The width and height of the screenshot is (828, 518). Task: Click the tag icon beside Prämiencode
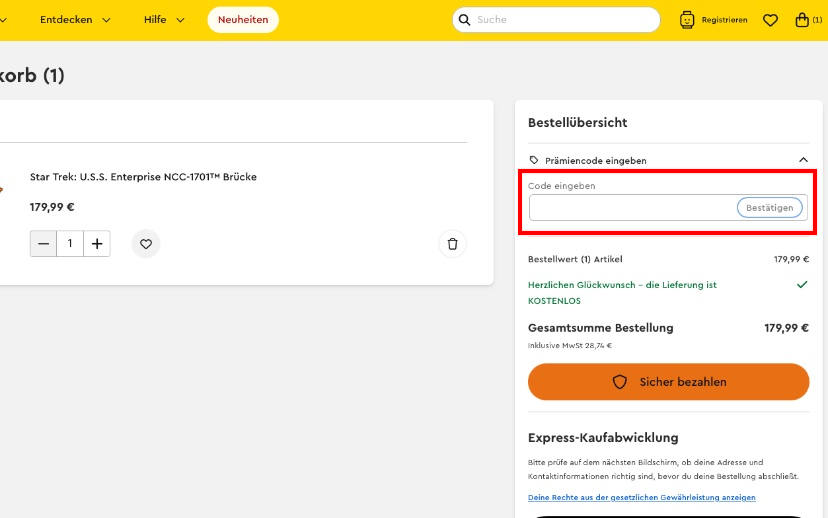[534, 160]
